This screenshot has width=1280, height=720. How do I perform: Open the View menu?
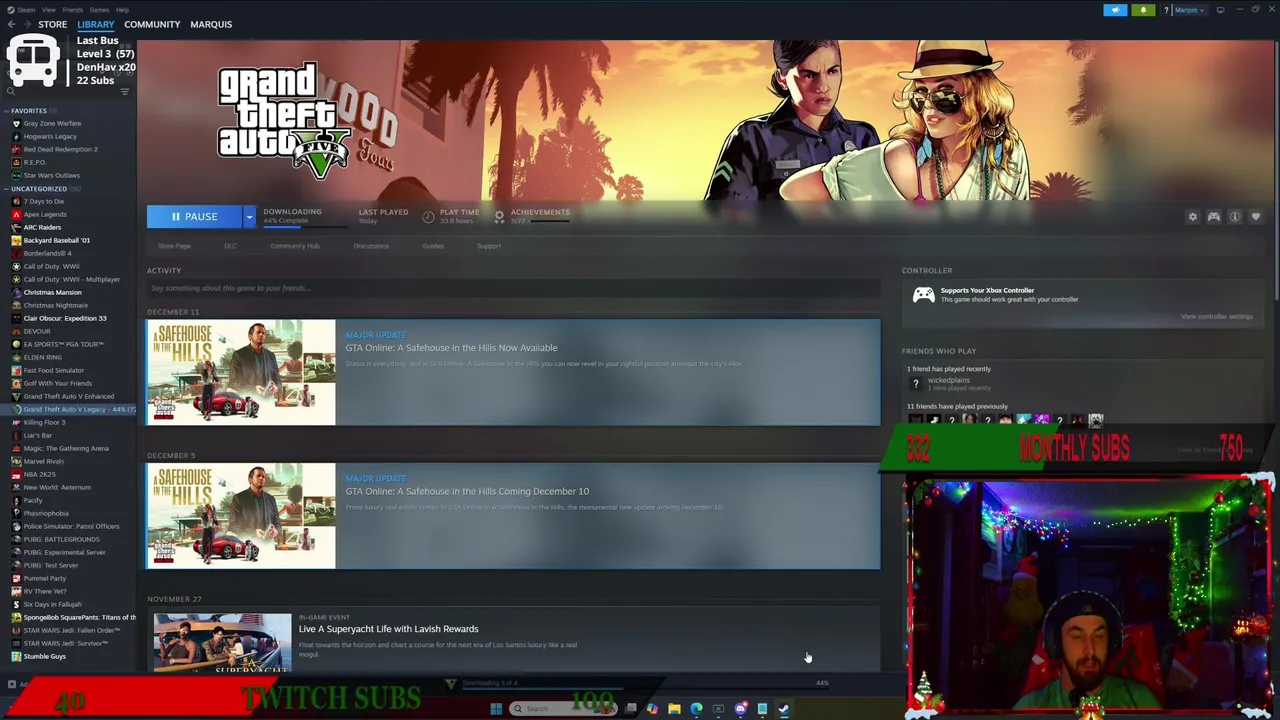pos(48,10)
